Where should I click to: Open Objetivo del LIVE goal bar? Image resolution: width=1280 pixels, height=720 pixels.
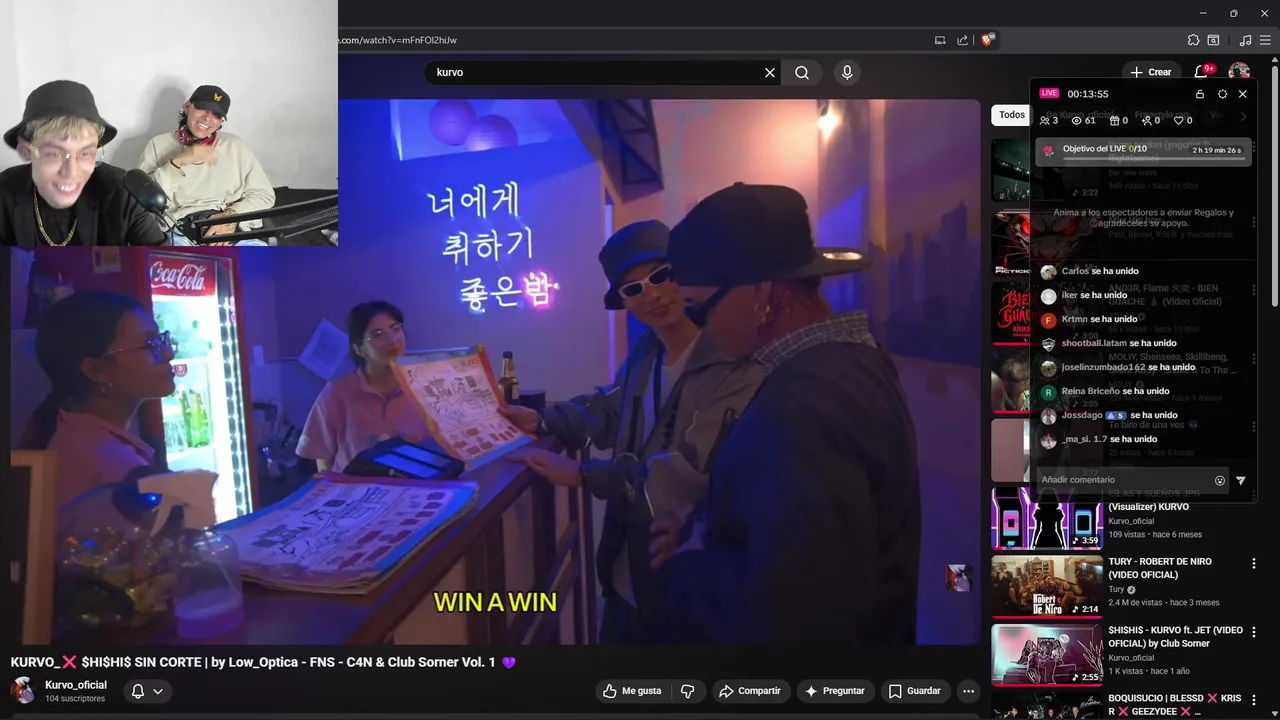(1143, 151)
